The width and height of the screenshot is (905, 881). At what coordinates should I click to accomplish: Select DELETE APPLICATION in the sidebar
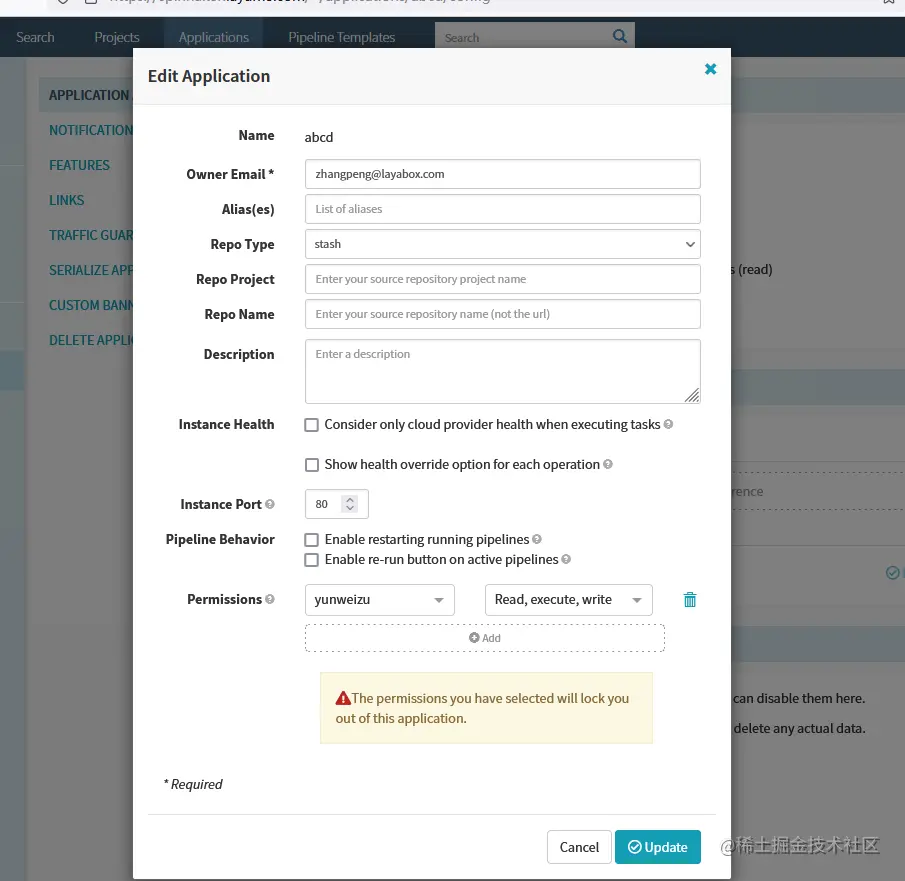(x=91, y=340)
